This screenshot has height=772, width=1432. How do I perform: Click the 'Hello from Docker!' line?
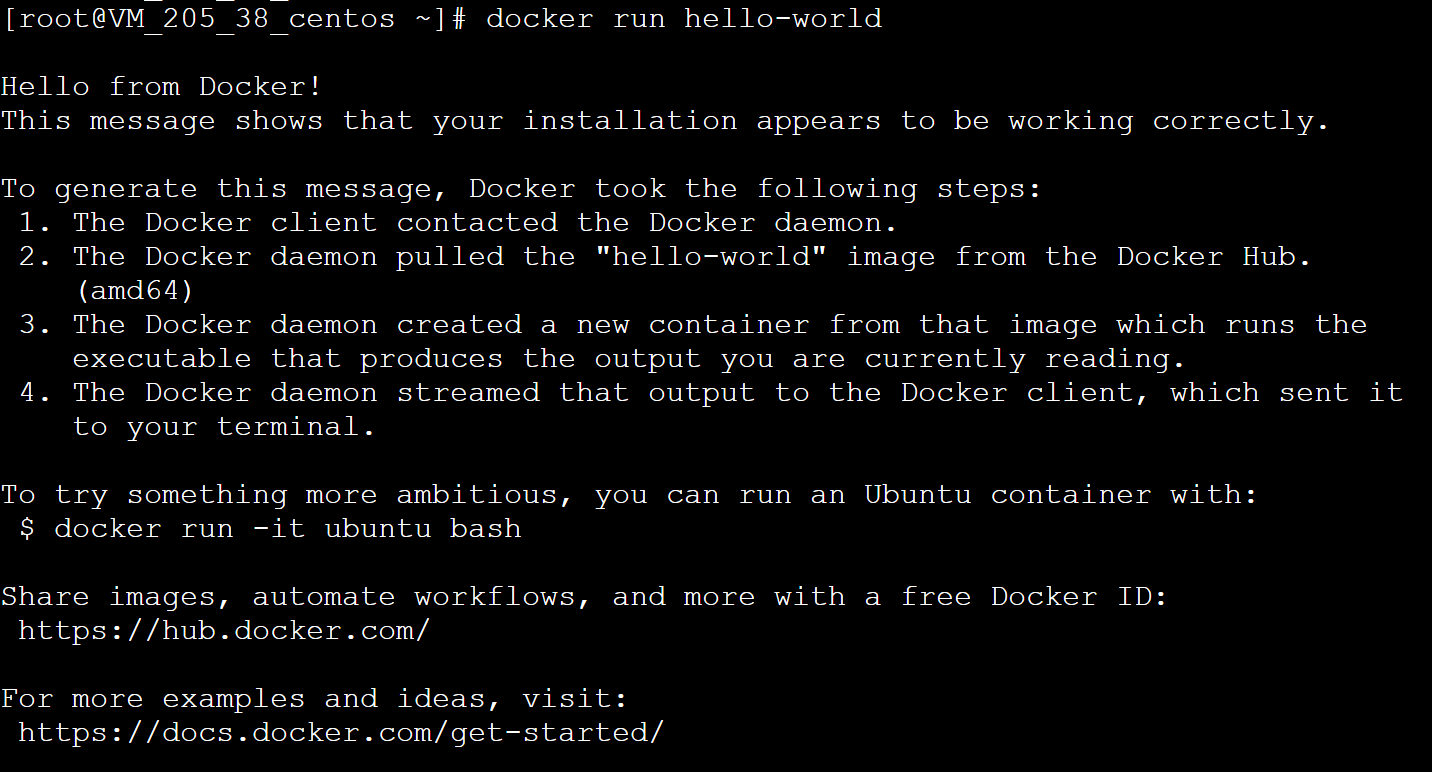[162, 87]
